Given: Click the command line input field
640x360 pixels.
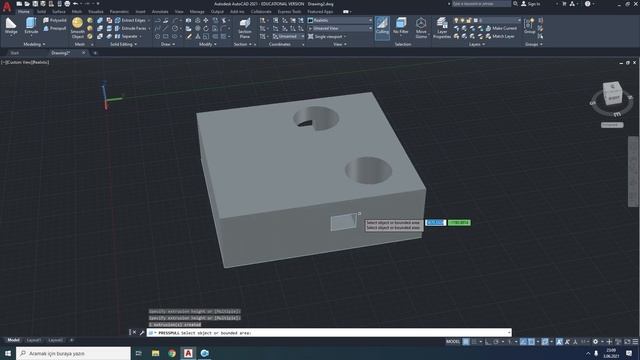Looking at the screenshot, I should click(x=329, y=333).
